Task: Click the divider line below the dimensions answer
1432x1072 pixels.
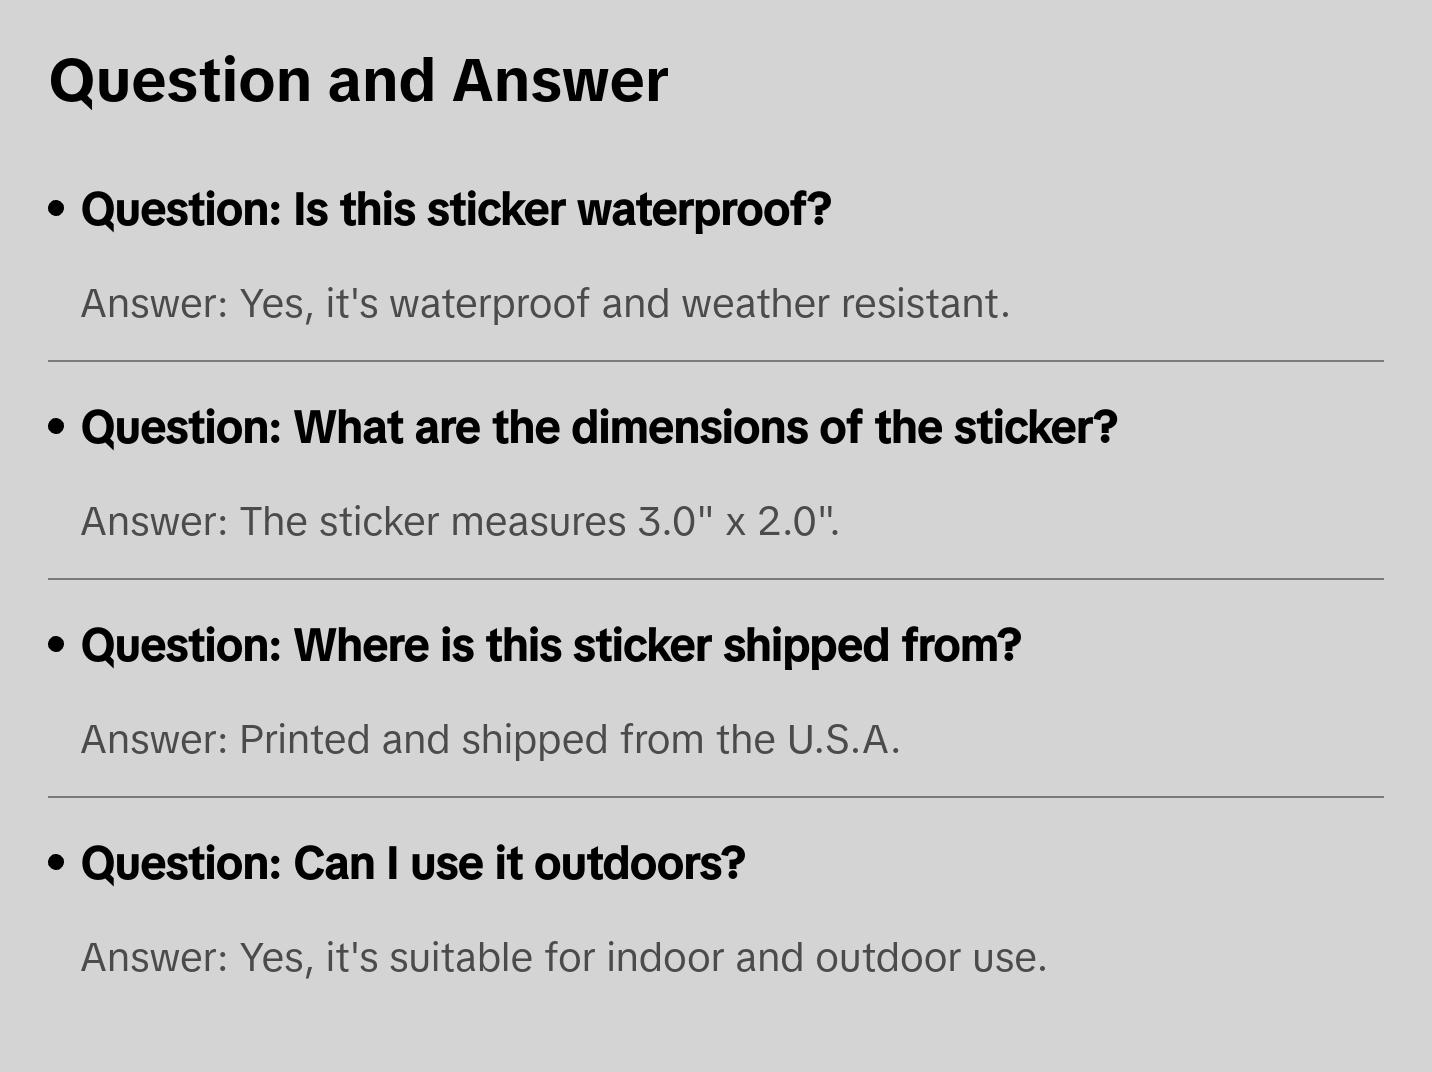Action: [x=716, y=579]
